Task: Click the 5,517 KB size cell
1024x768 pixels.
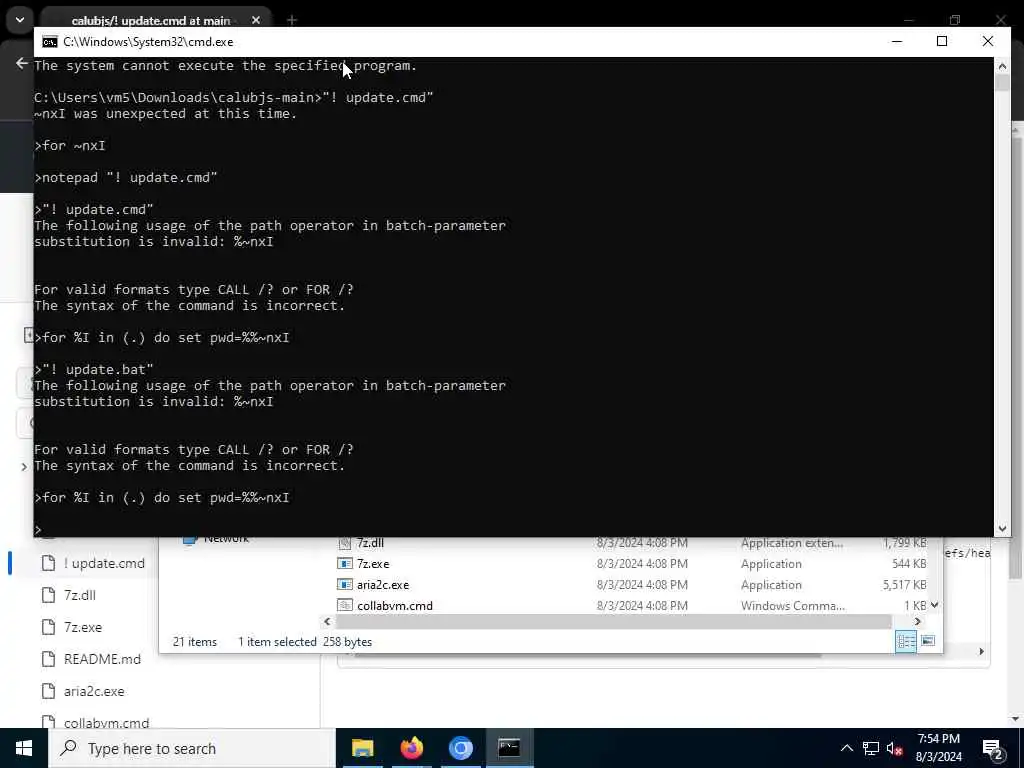Action: click(x=904, y=584)
